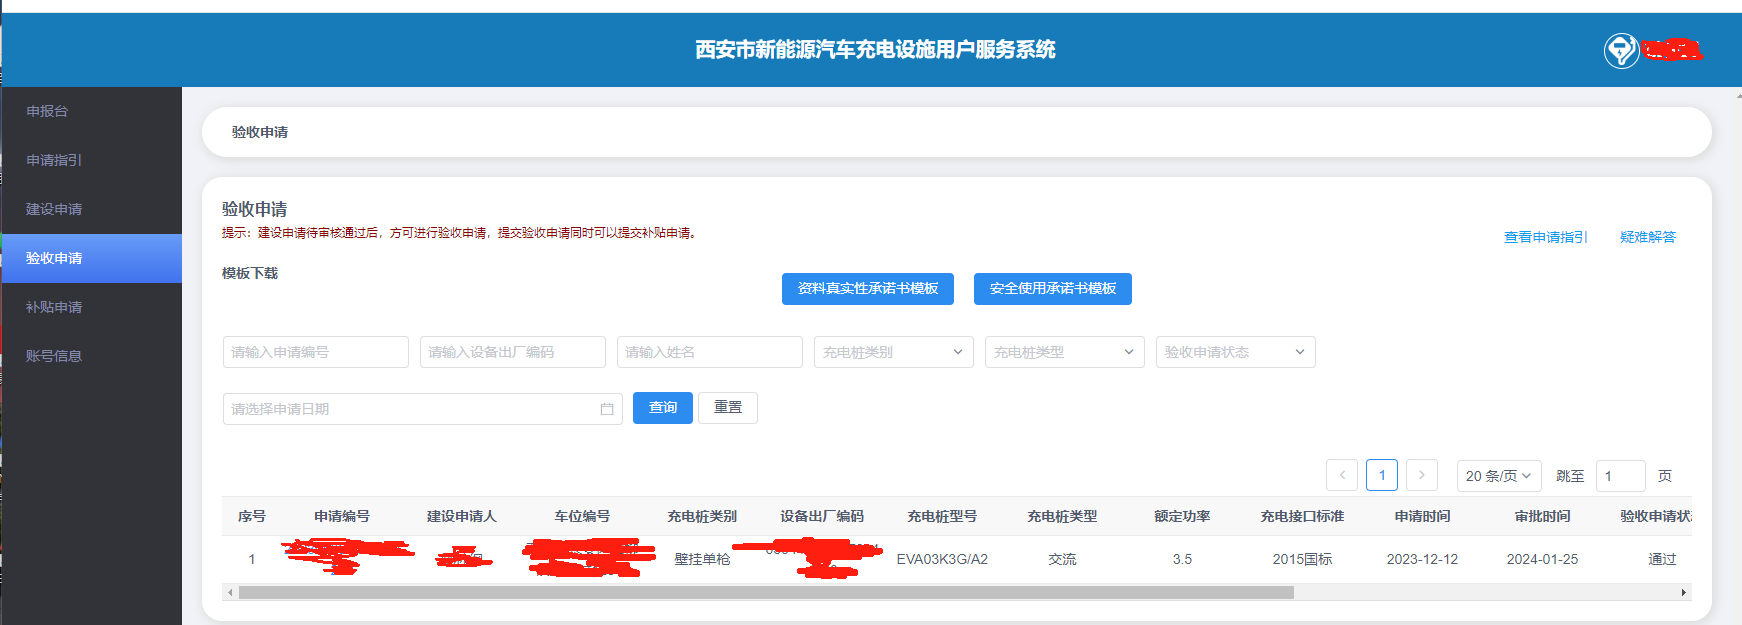Open calendar icon in date field
Viewport: 1742px width, 625px height.
(x=606, y=409)
